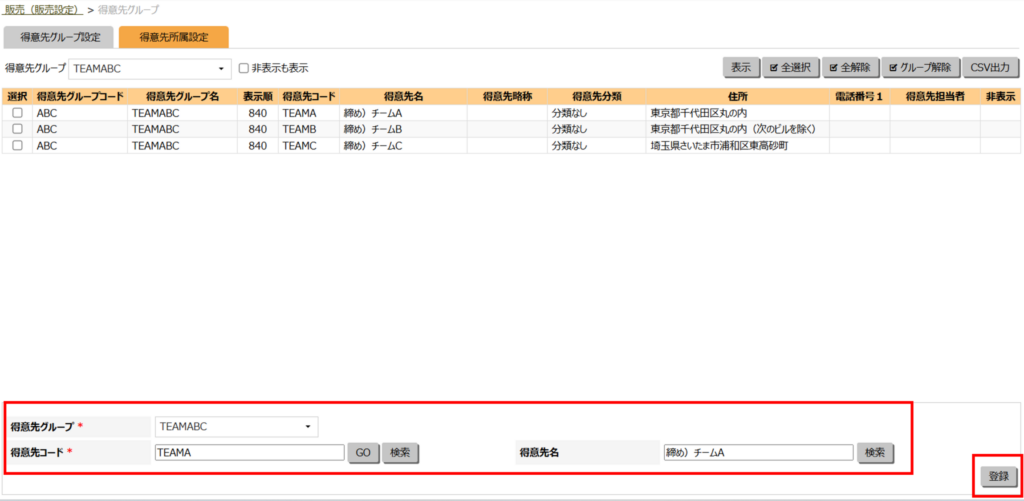Click the 全解除 deselect-all button

[x=849, y=68]
